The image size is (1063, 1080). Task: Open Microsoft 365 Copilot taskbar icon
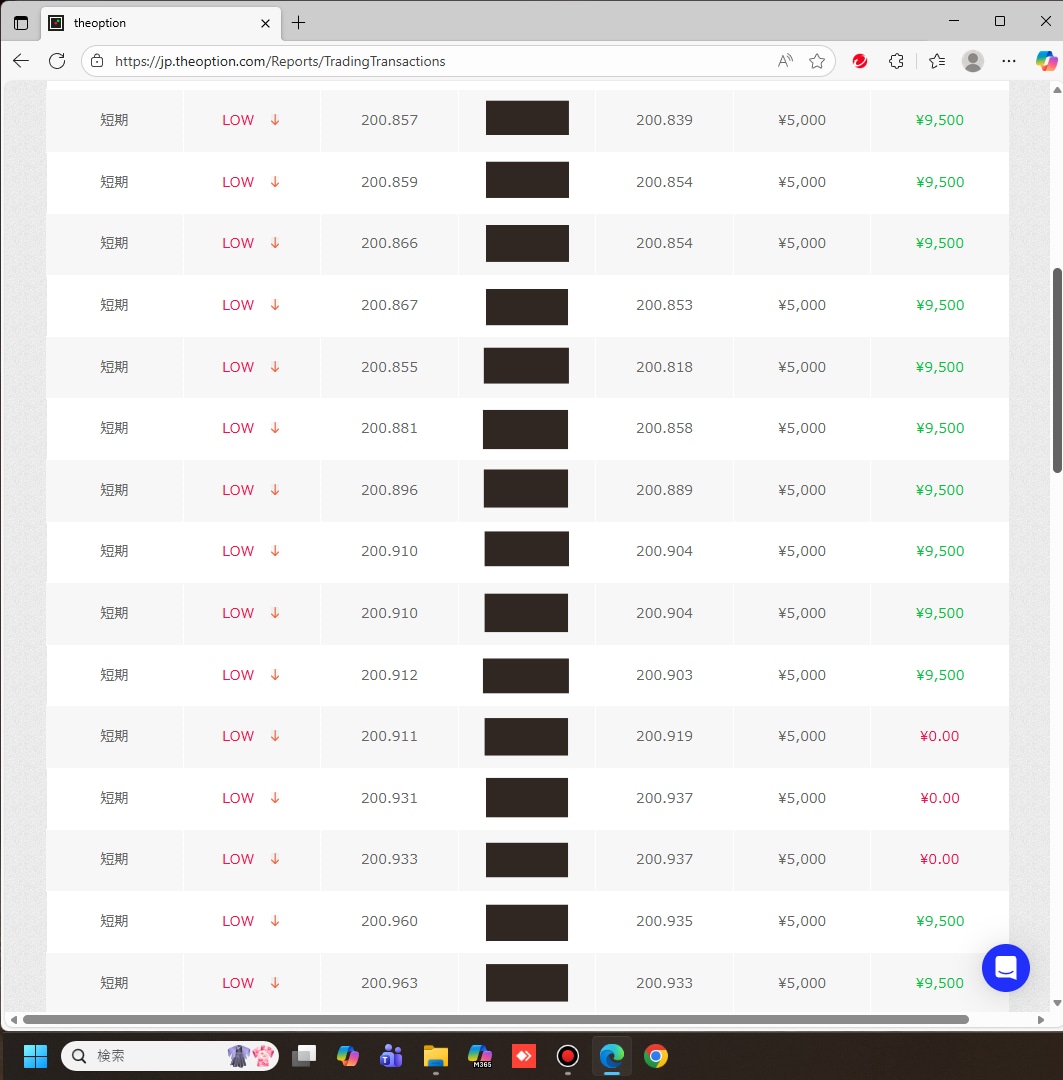tap(480, 1056)
